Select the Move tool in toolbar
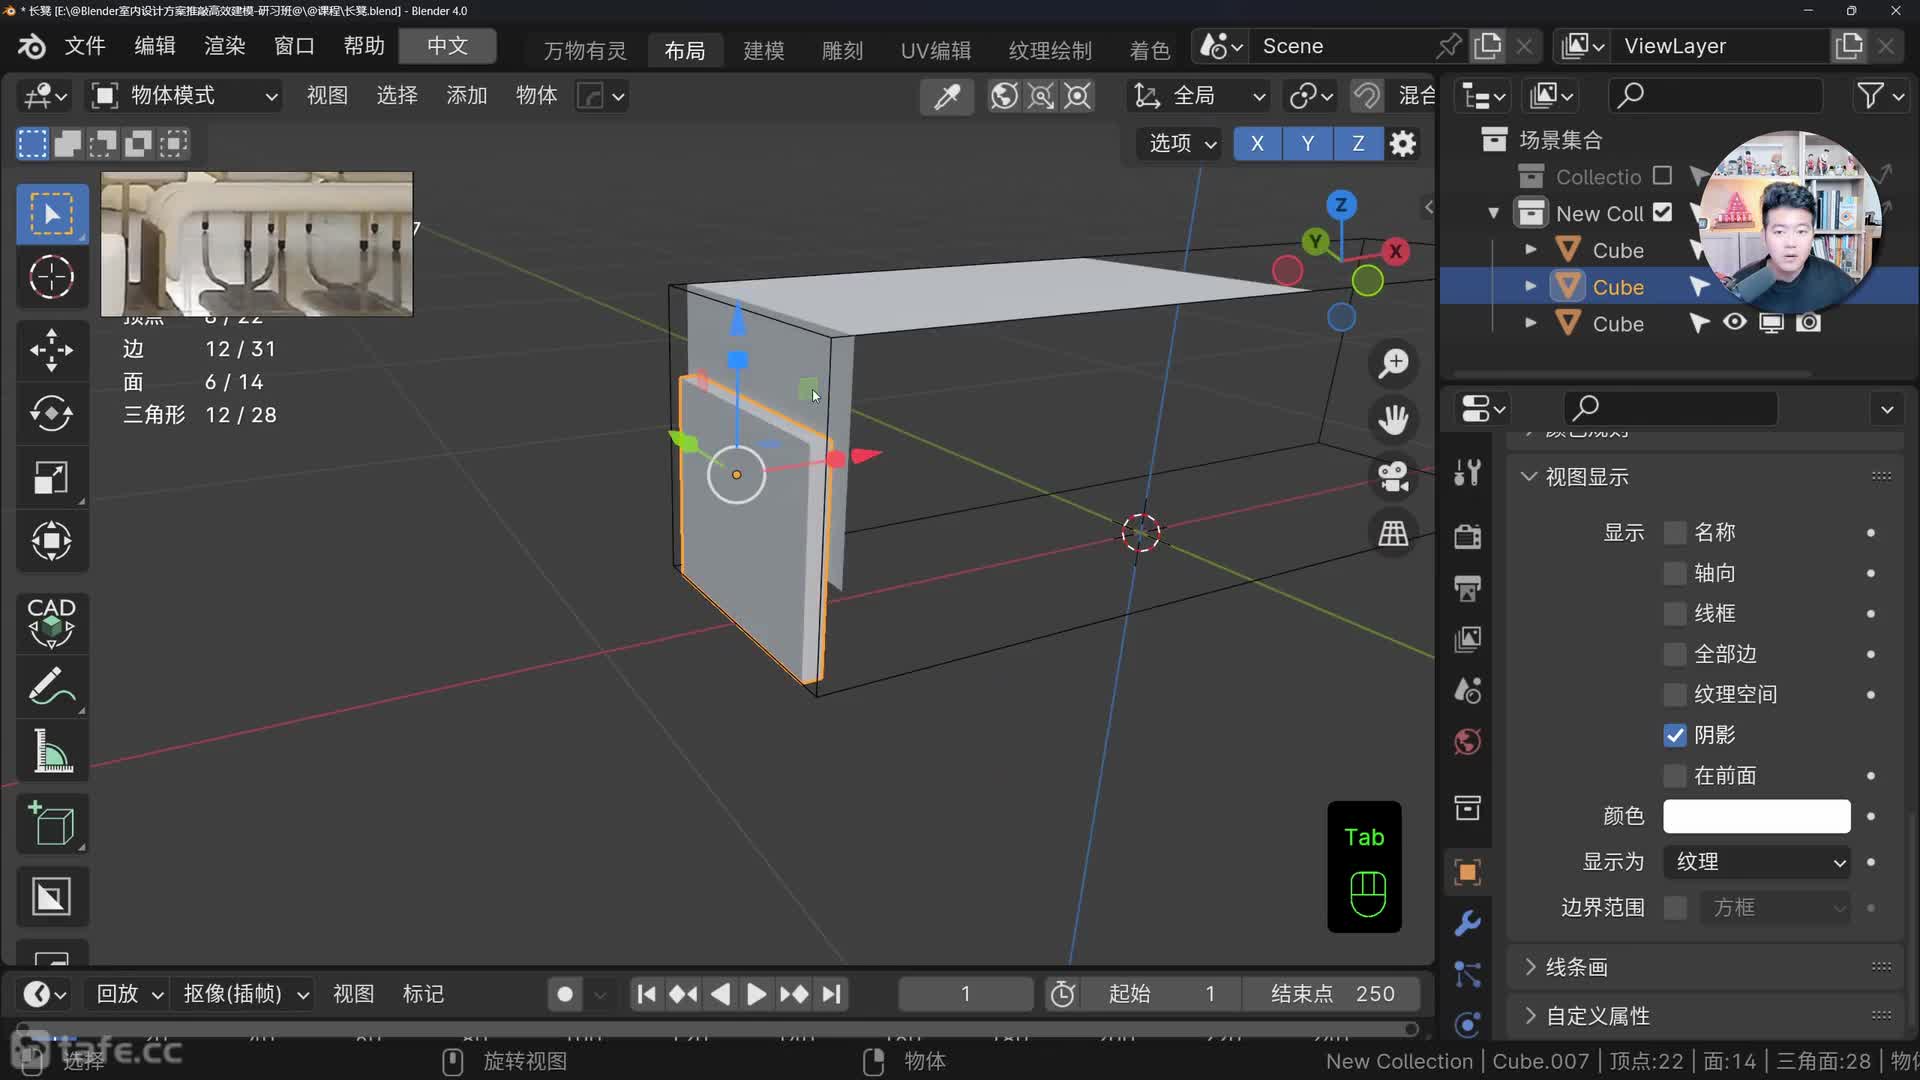1920x1080 pixels. (x=51, y=350)
